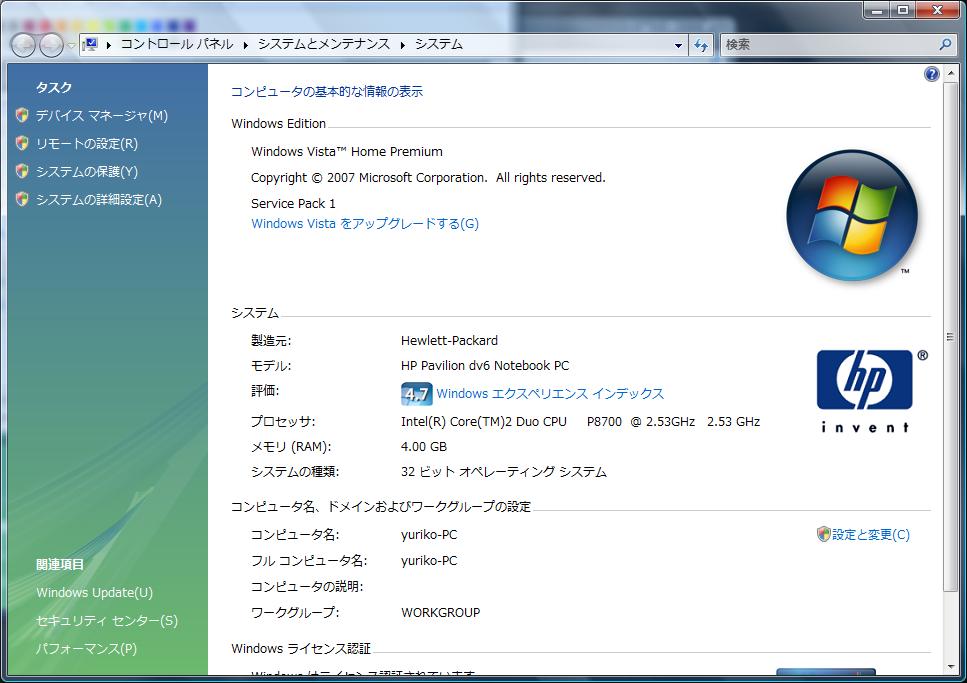
Task: Click the Hewlett-Packard manufacturer value
Action: point(449,341)
